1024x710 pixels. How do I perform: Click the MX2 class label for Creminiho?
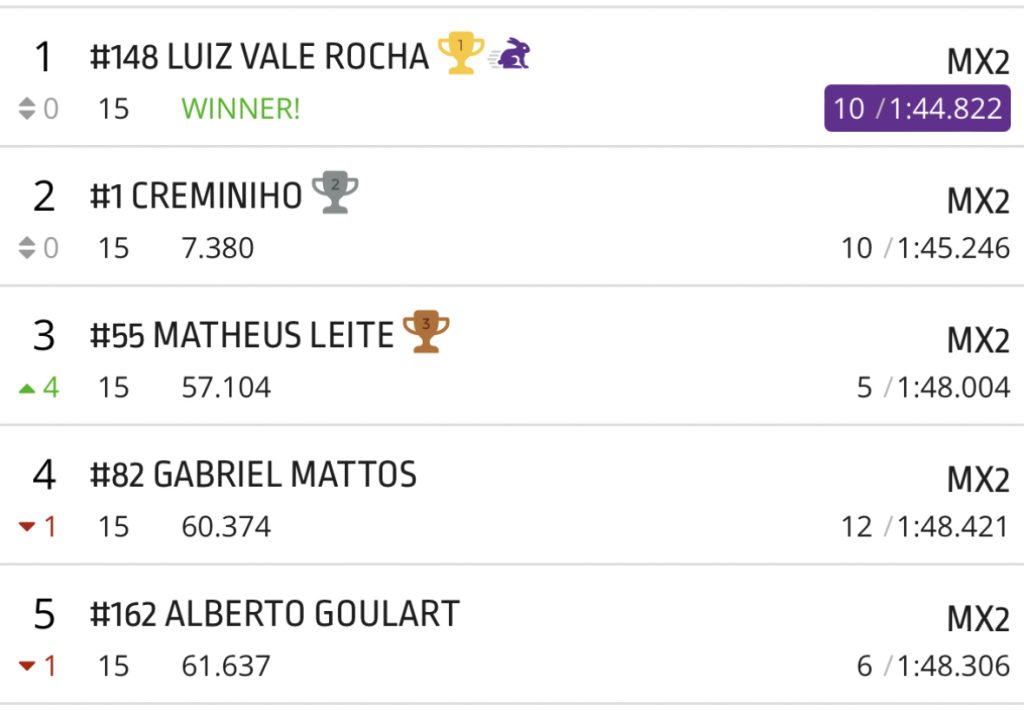pyautogui.click(x=978, y=202)
